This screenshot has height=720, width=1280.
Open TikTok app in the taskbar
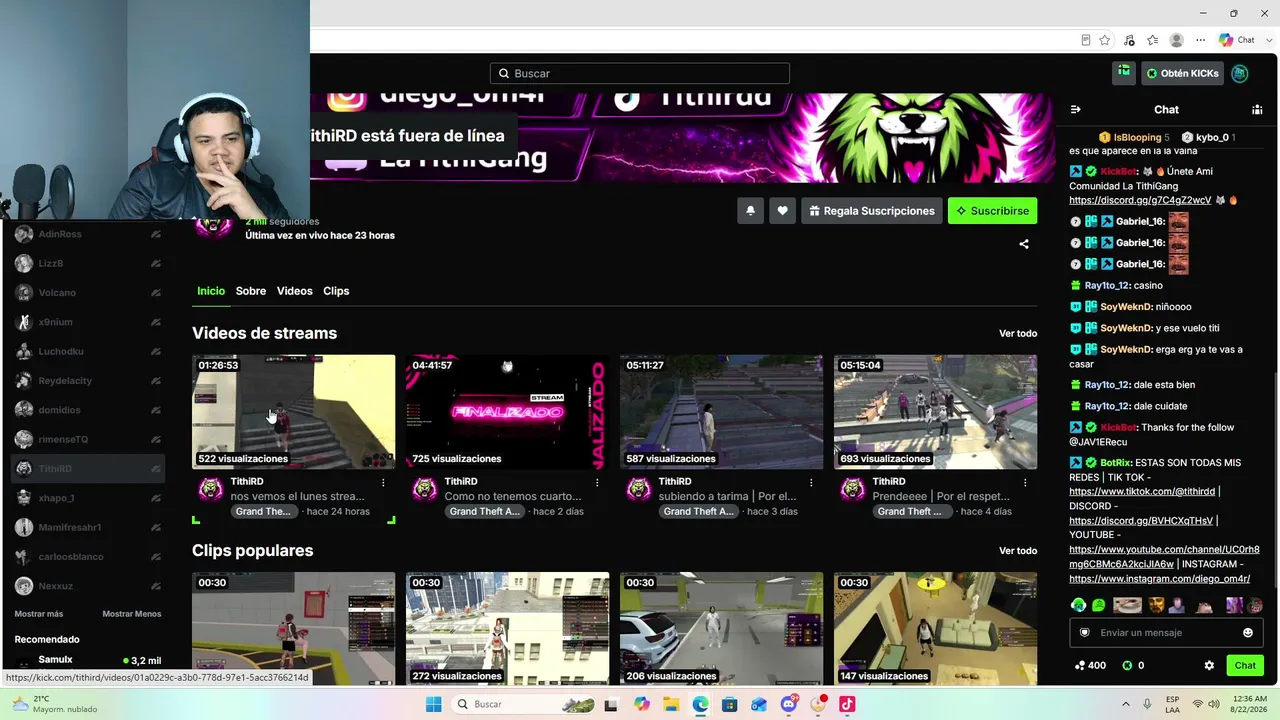pyautogui.click(x=847, y=704)
